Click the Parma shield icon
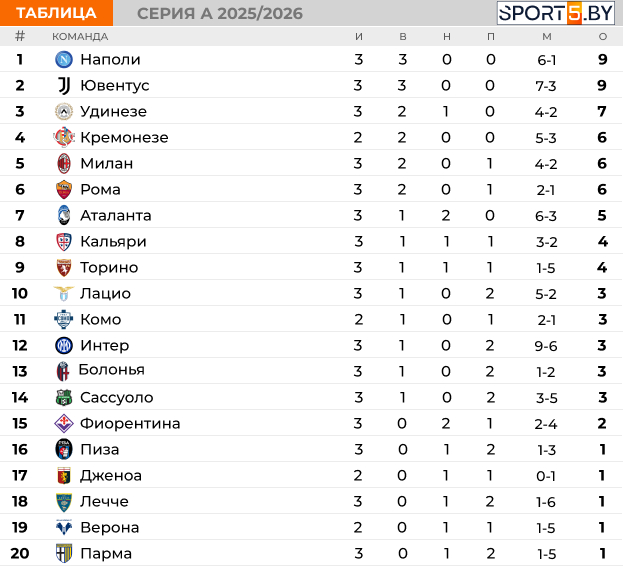623x566 pixels. click(64, 553)
